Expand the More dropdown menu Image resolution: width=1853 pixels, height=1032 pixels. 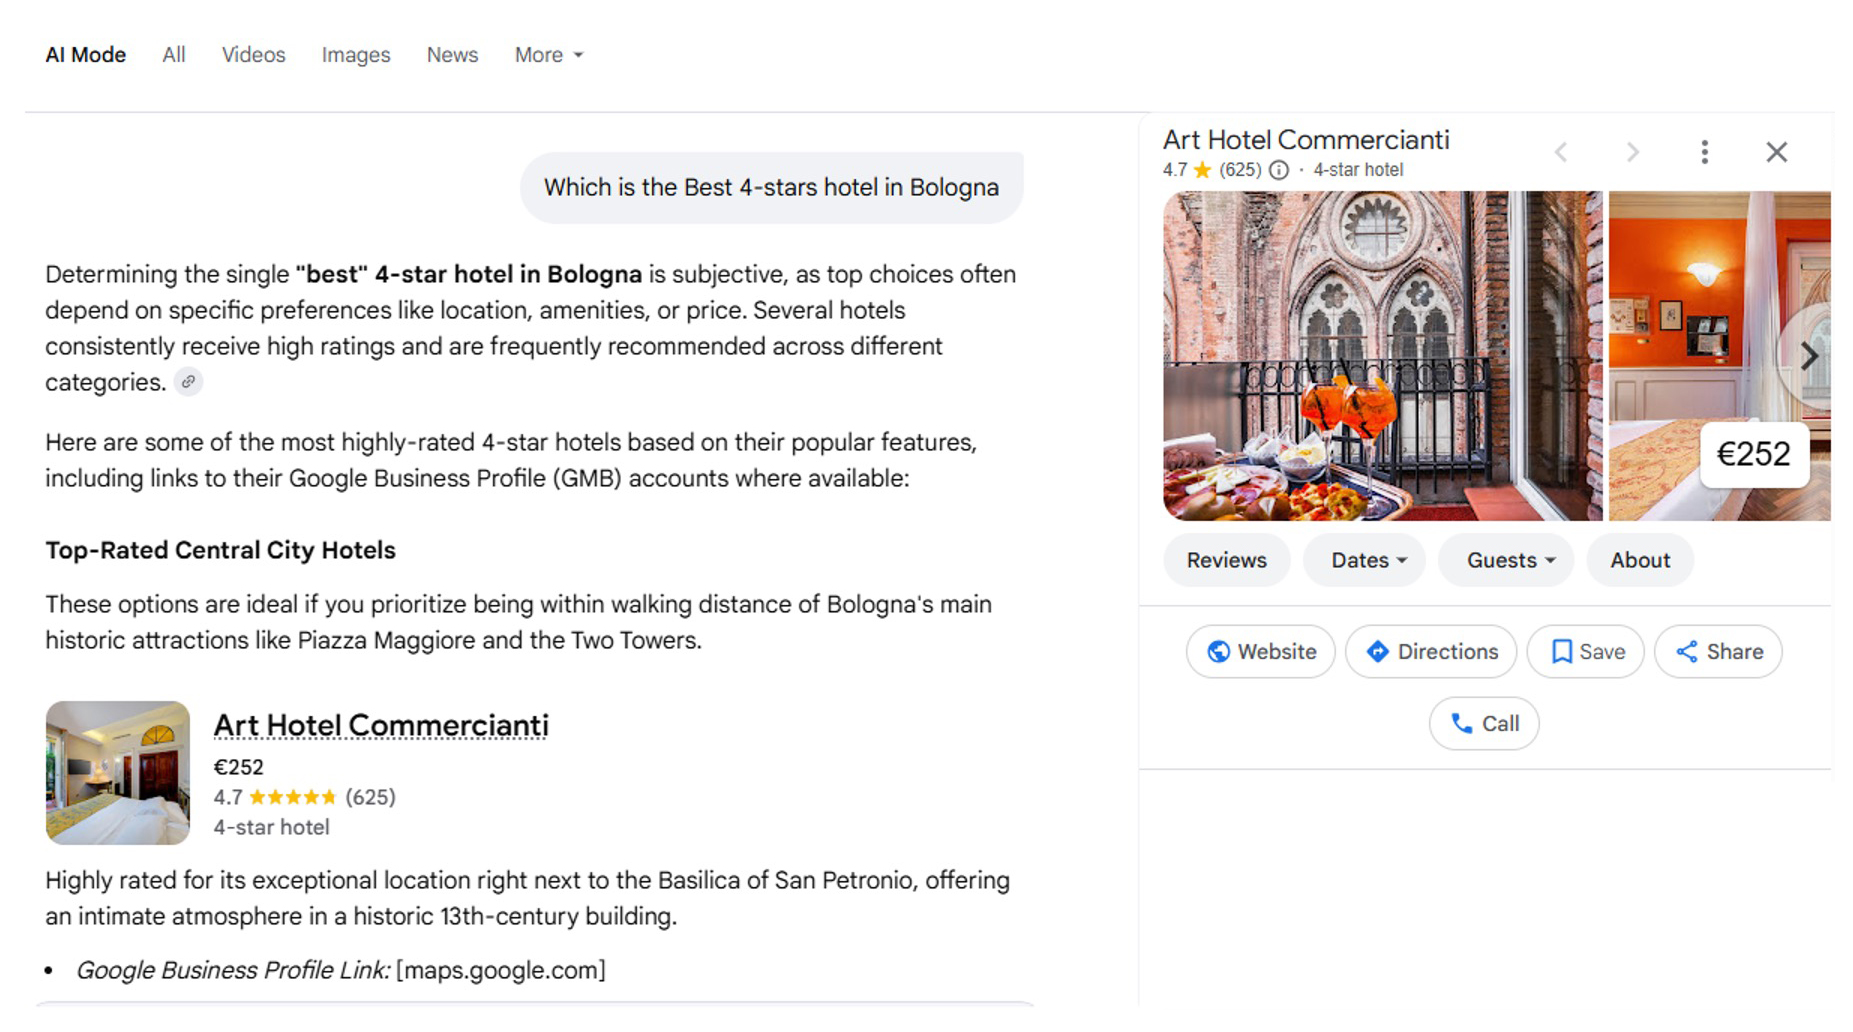point(548,55)
